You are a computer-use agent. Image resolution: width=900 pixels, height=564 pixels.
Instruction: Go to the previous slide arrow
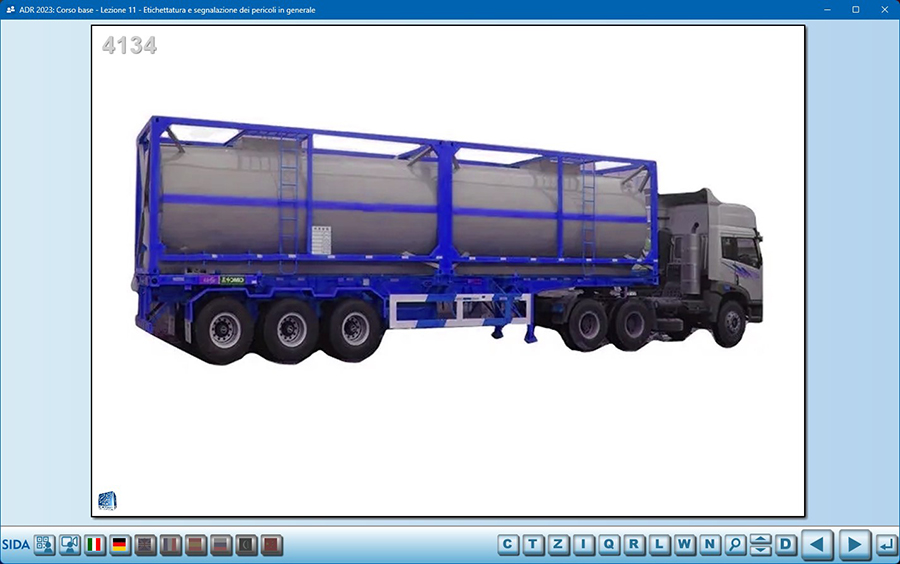[x=817, y=545]
